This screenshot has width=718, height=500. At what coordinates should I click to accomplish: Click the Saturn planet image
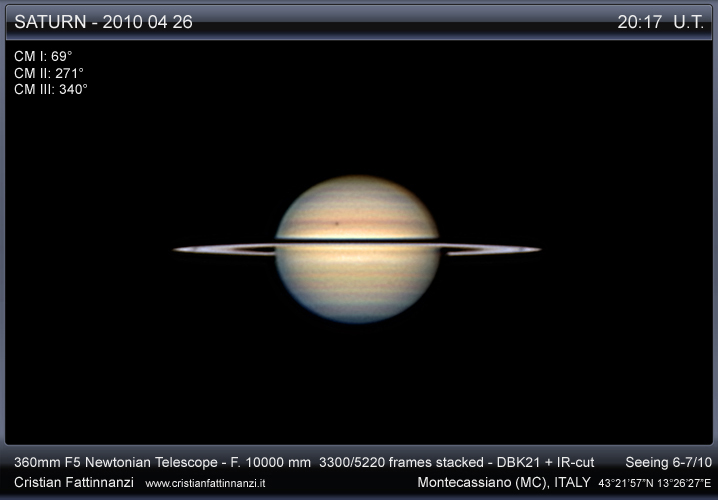(x=357, y=250)
